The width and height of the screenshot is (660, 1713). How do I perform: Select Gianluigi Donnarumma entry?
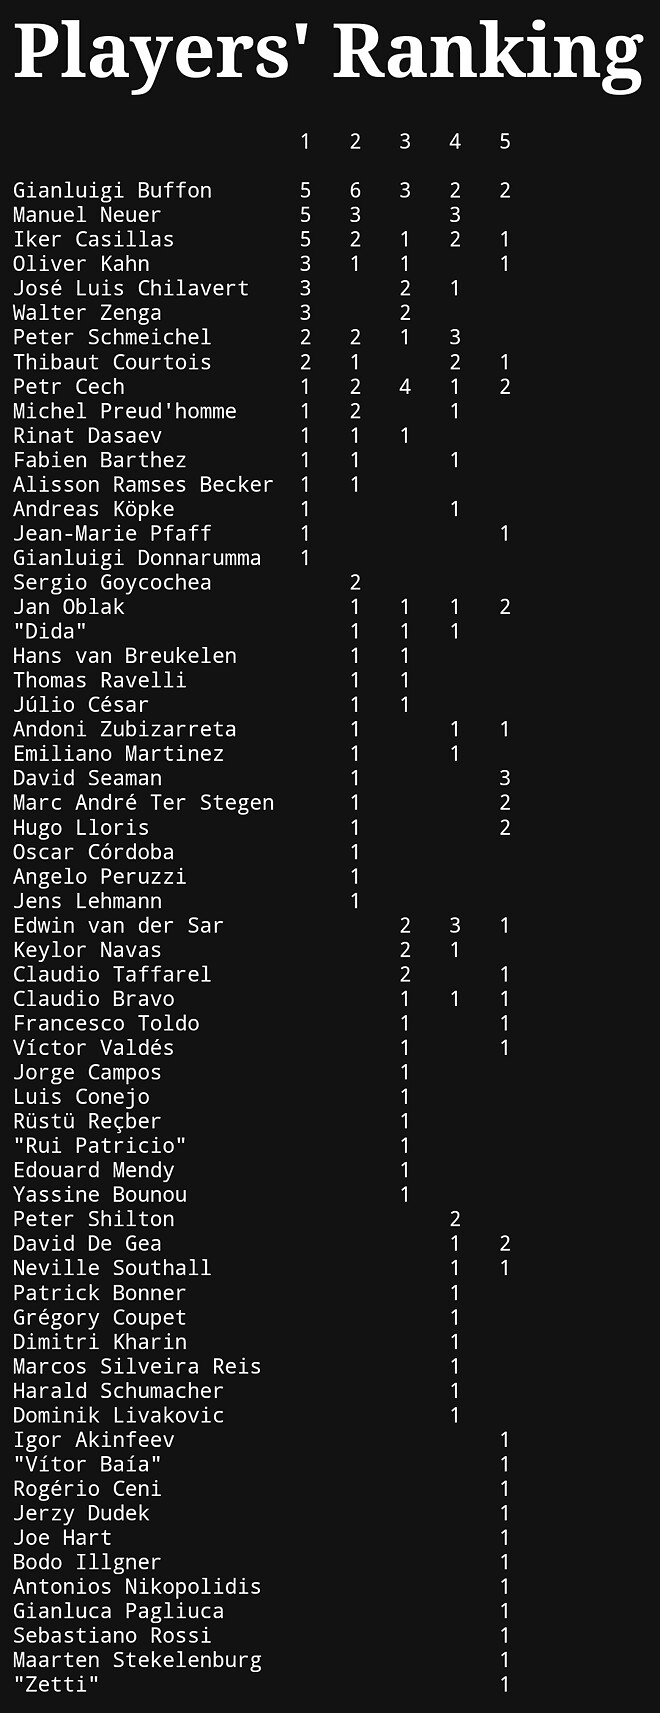pyautogui.click(x=136, y=558)
